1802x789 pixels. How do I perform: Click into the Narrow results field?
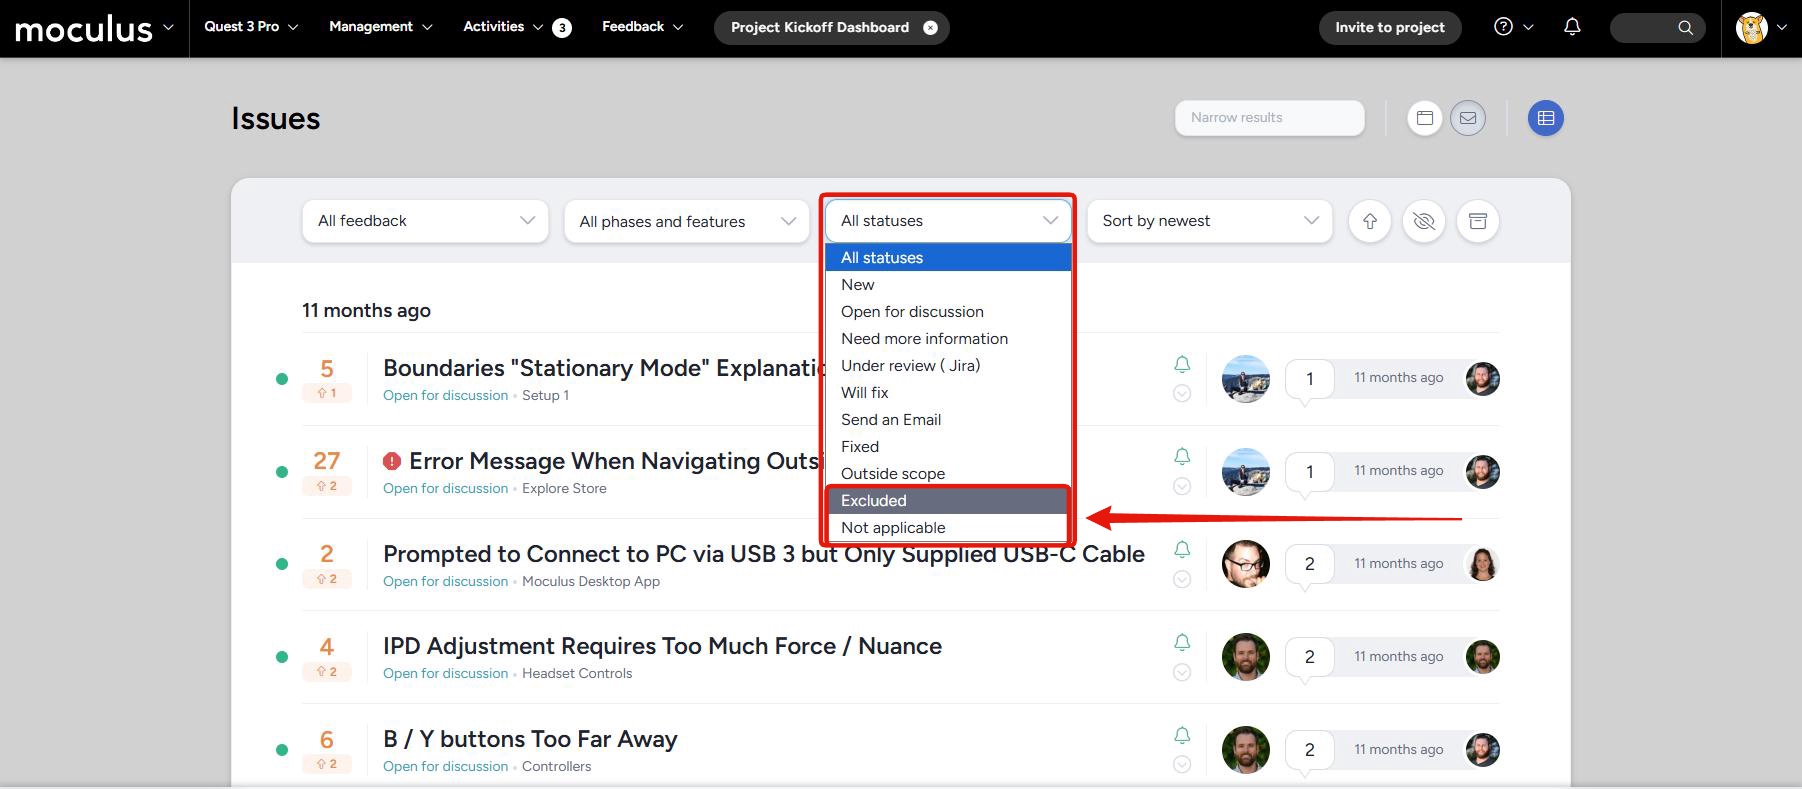click(x=1269, y=118)
